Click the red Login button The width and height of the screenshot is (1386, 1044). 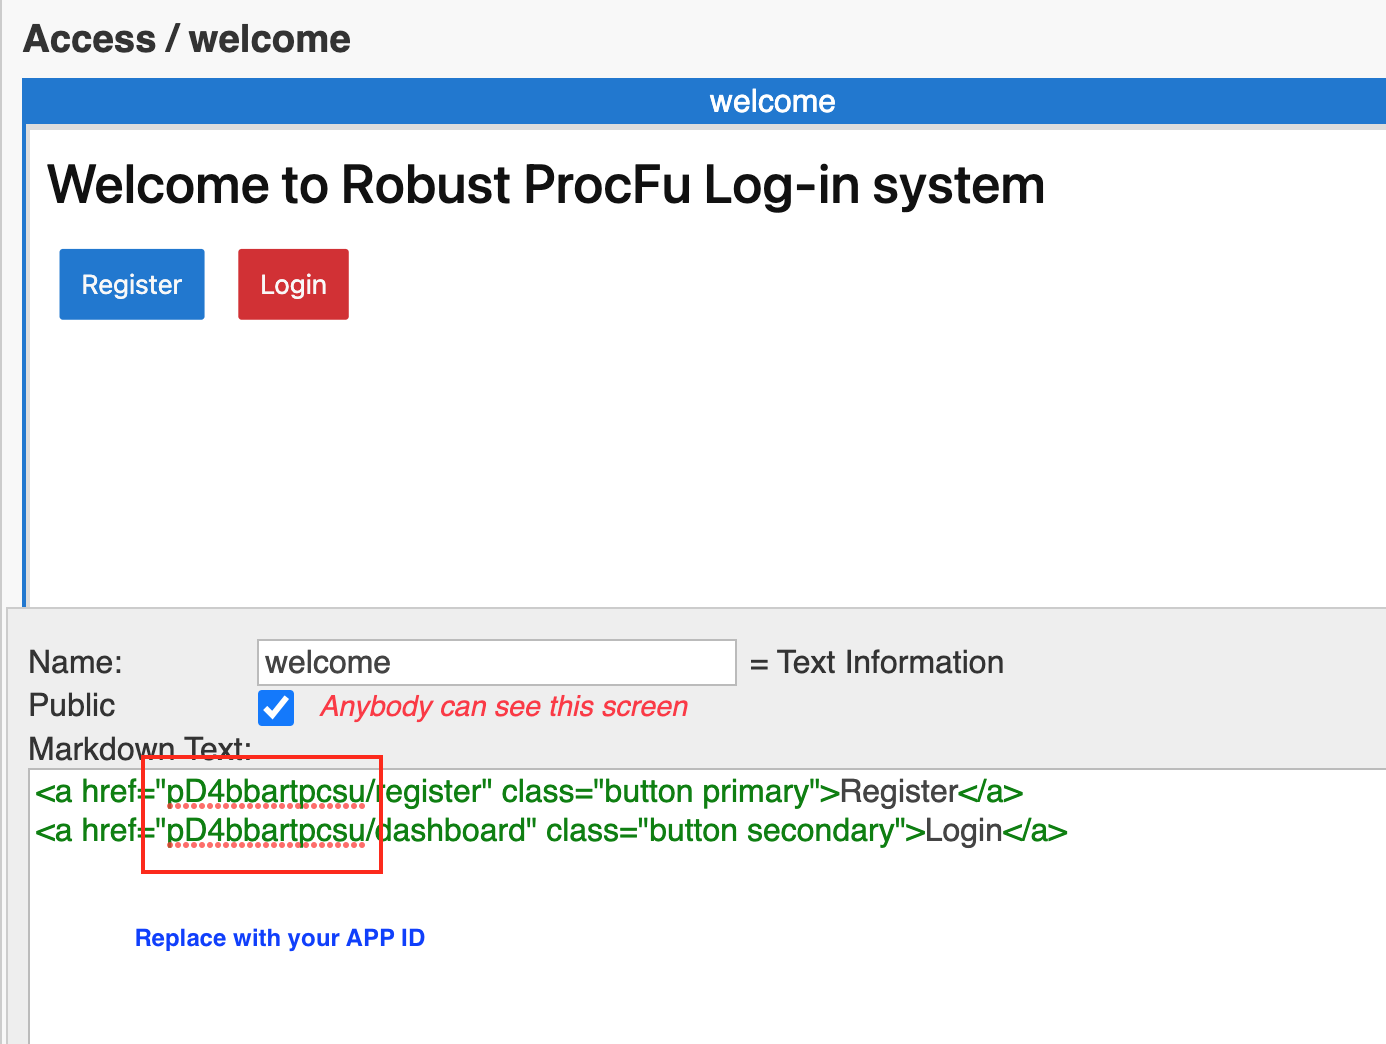tap(293, 285)
